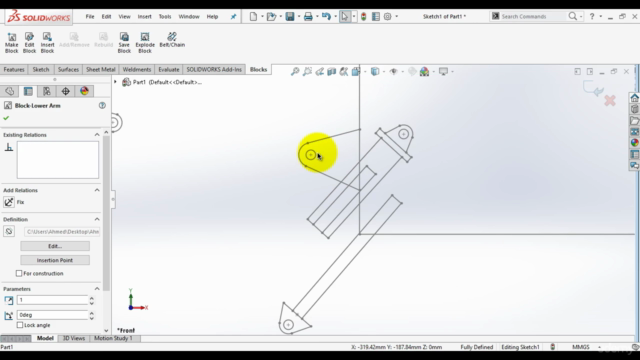Screen dimensions: 640x360
Task: Click inside the Search Commands box
Action: 533,16
